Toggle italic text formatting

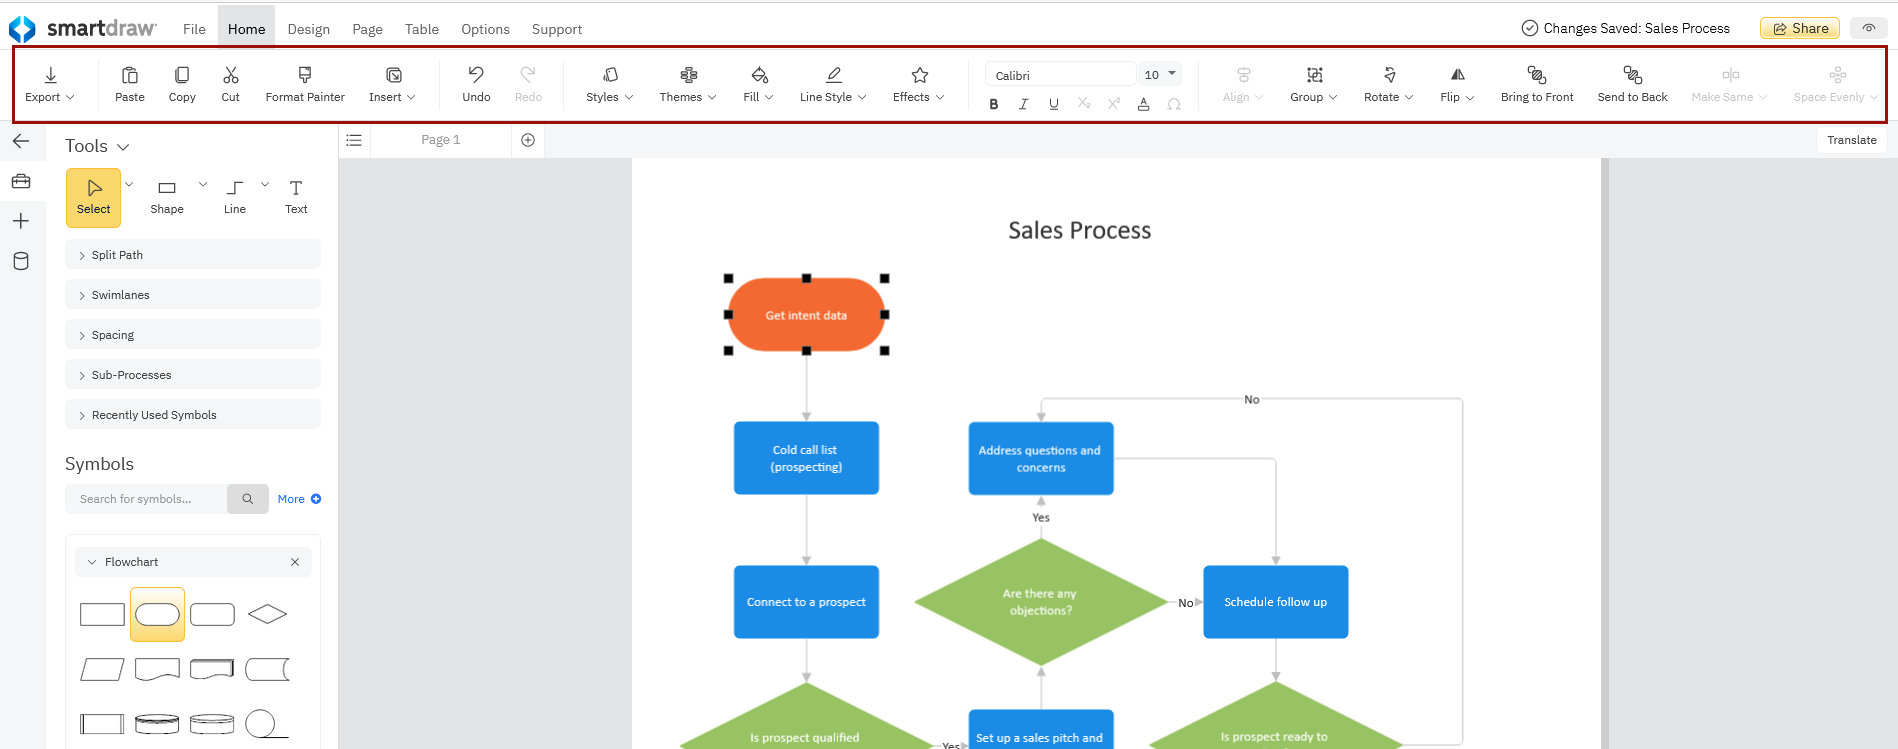1023,104
